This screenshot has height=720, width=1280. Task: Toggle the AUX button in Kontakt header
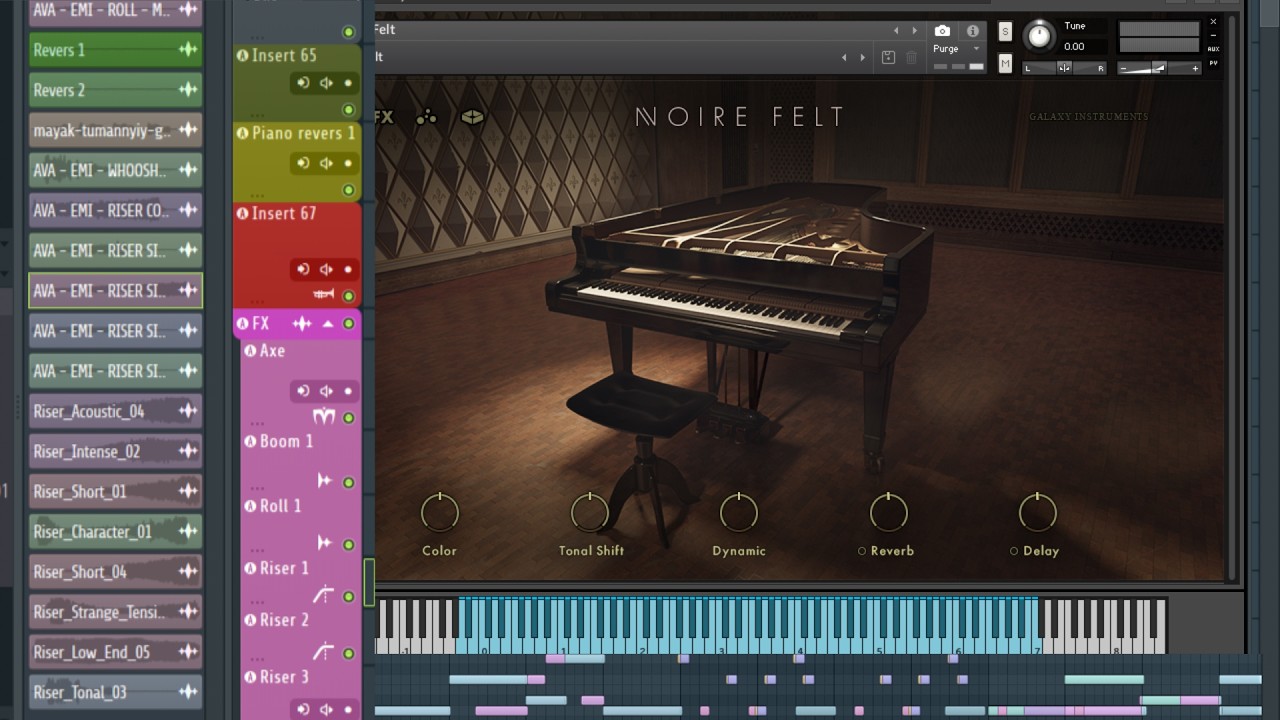pos(1213,49)
